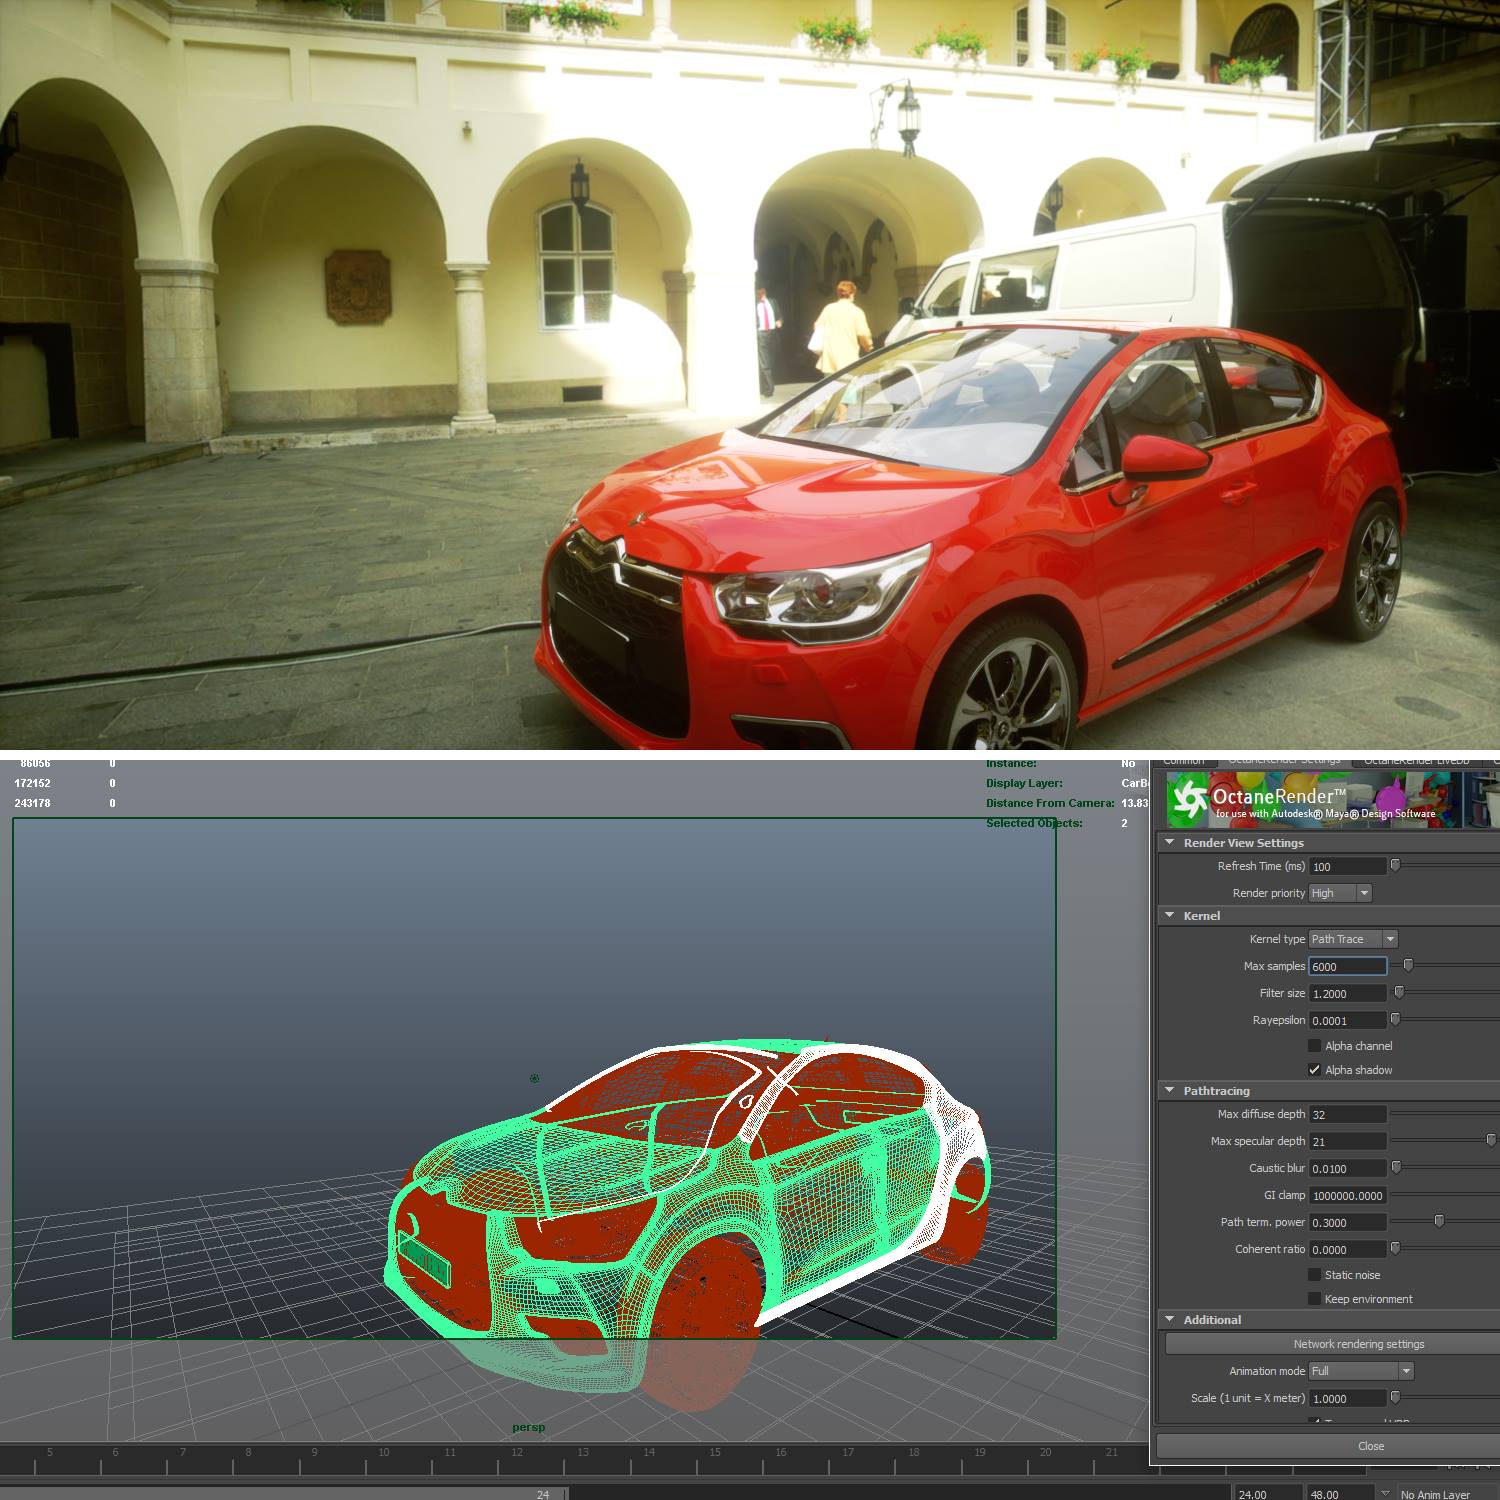Screen dimensions: 1500x1500
Task: Click the OctaneRender logo icon
Action: [x=1189, y=800]
